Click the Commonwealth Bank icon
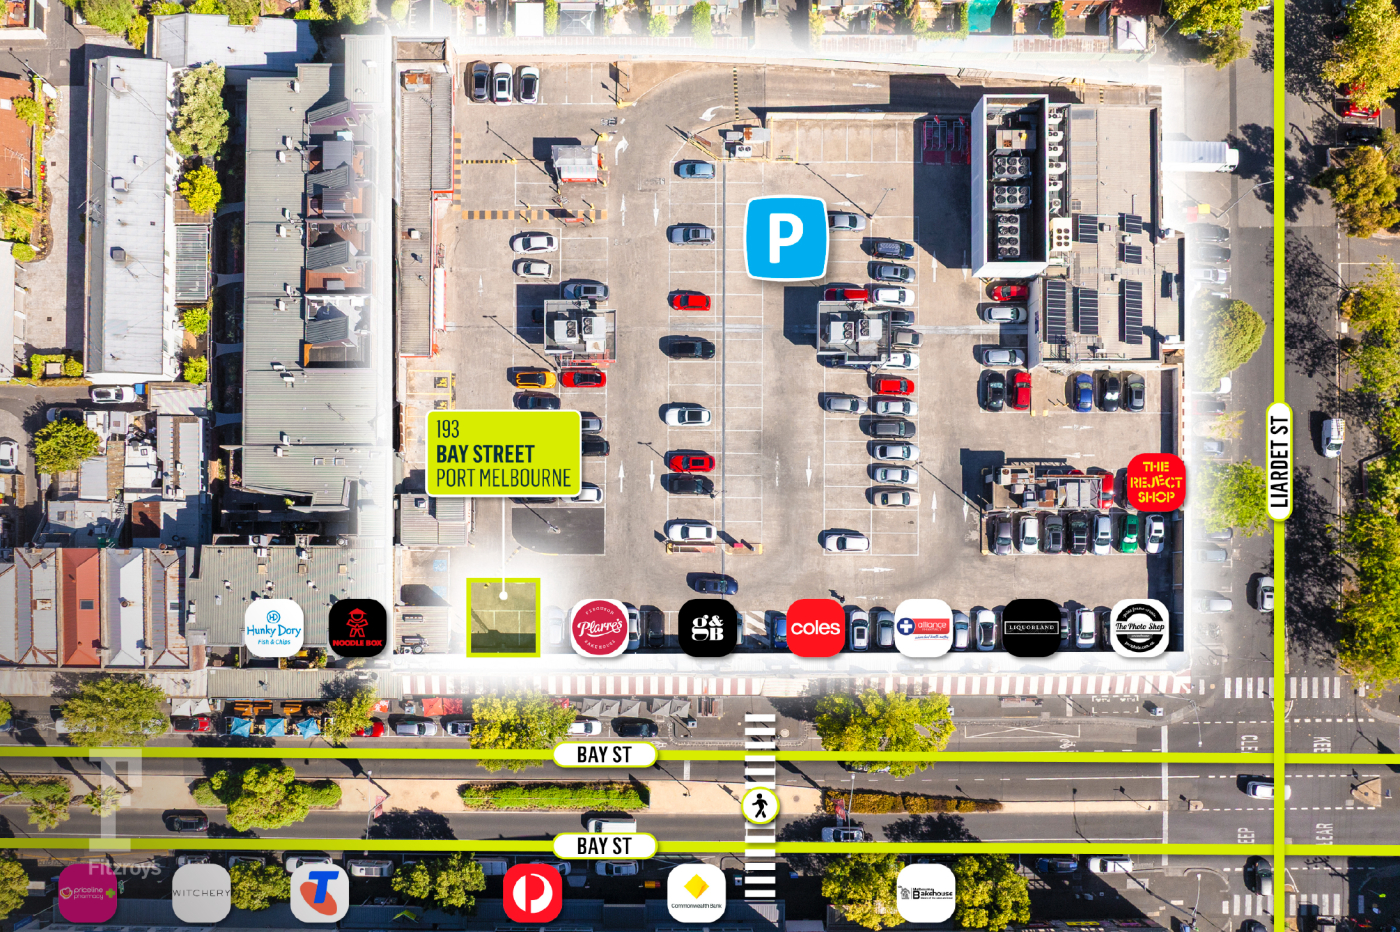1400x932 pixels. [x=696, y=892]
